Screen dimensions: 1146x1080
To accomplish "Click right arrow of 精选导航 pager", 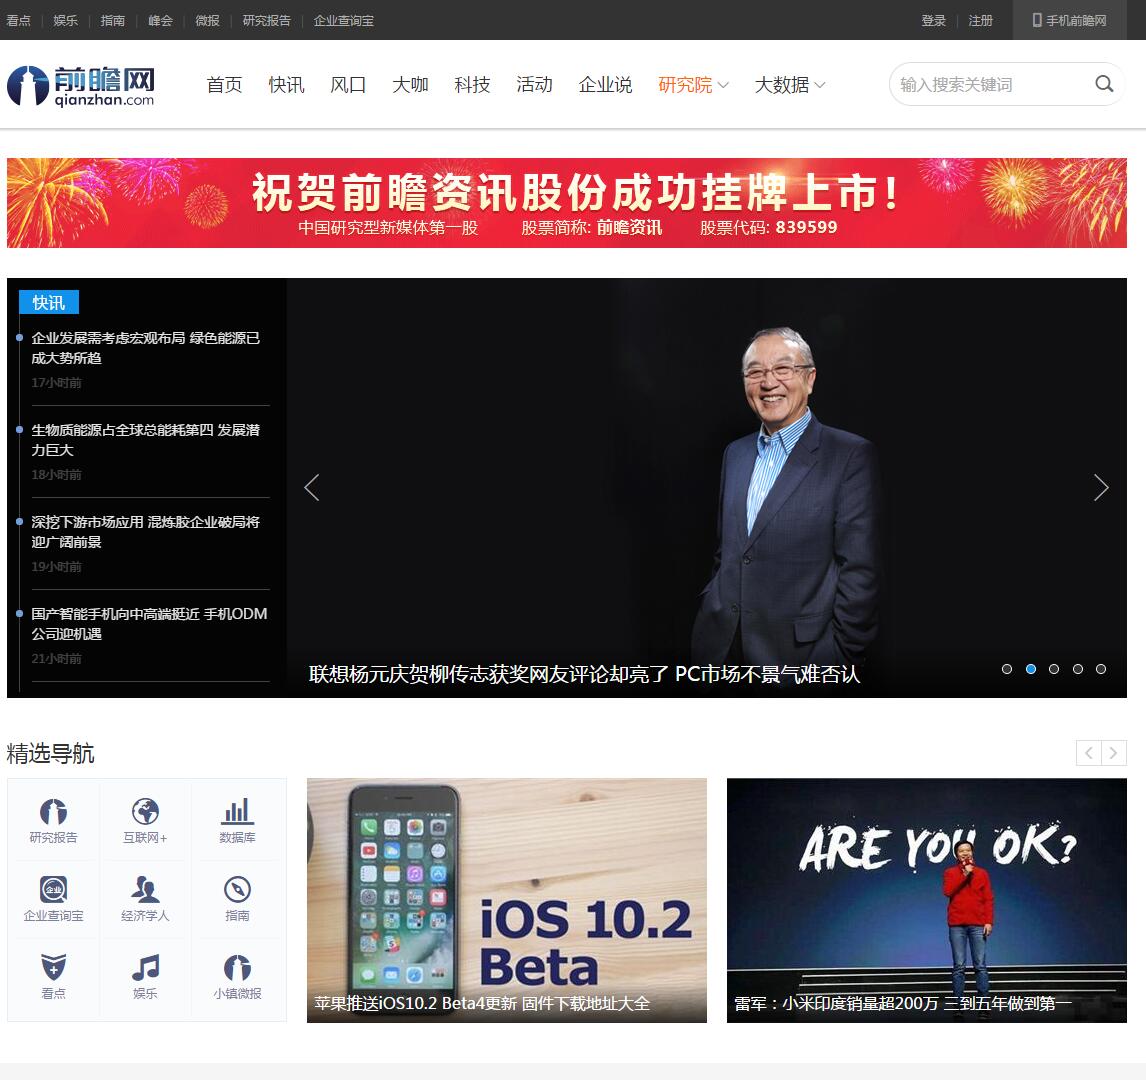I will click(x=1114, y=753).
